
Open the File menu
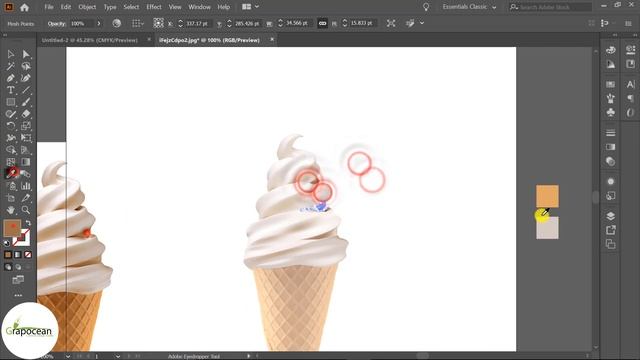click(49, 7)
